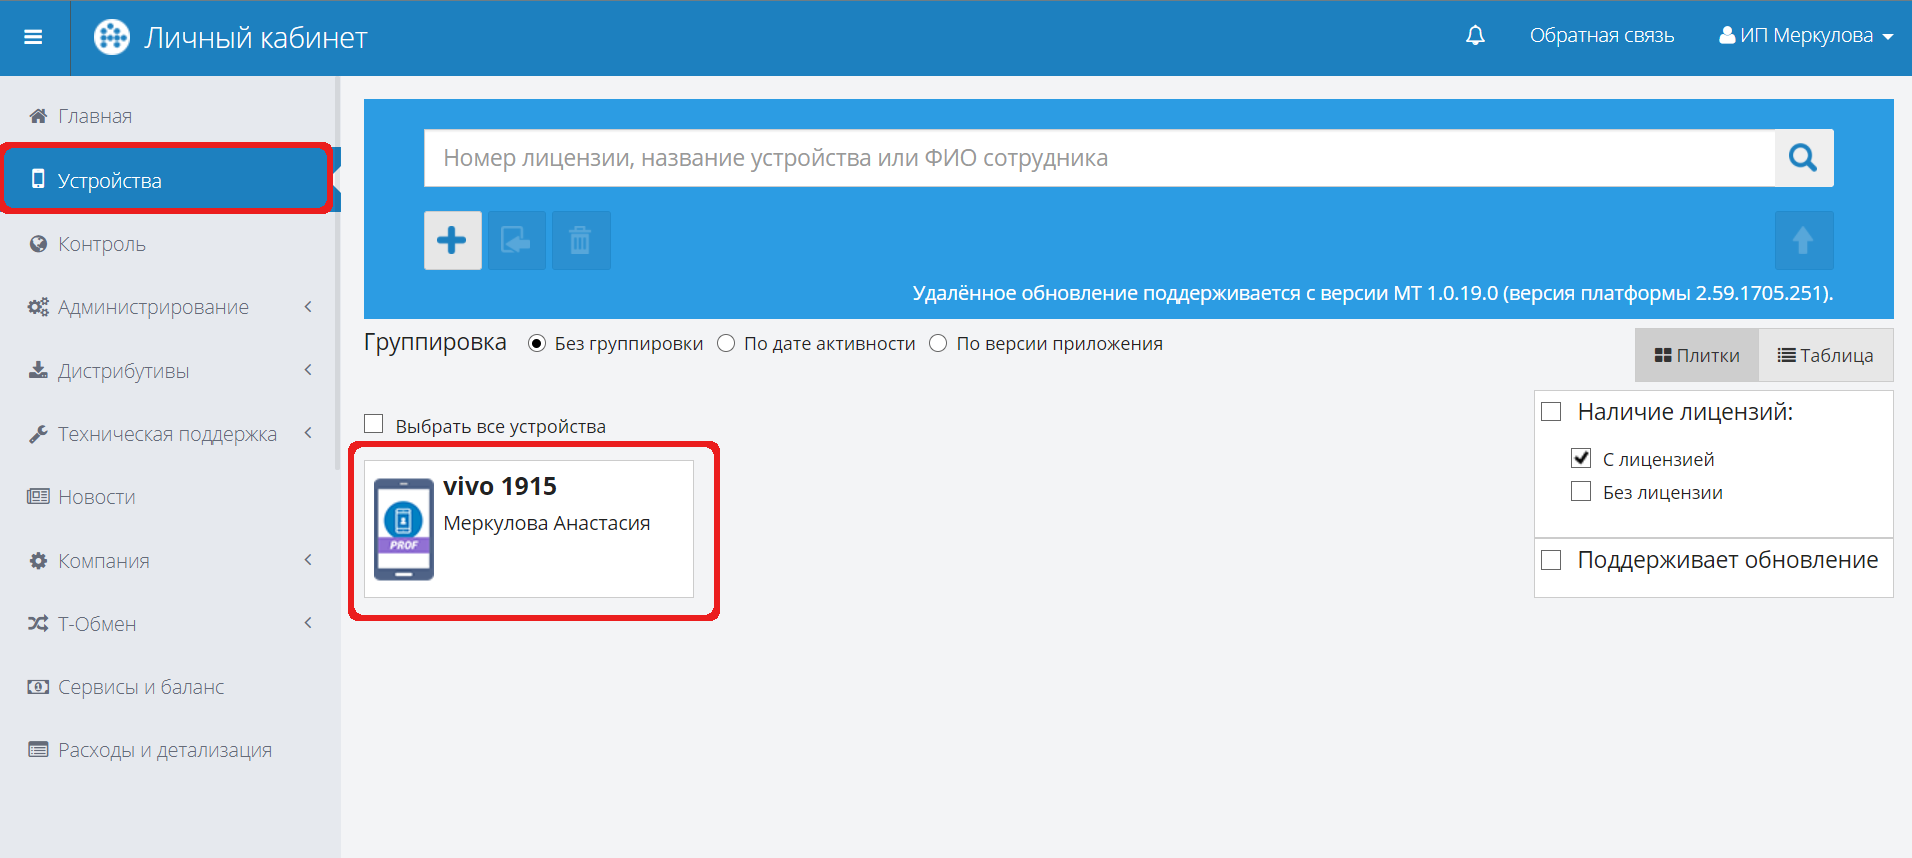Viewport: 1912px width, 858px height.
Task: Click the phone icon beside Устройства
Action: (x=38, y=179)
